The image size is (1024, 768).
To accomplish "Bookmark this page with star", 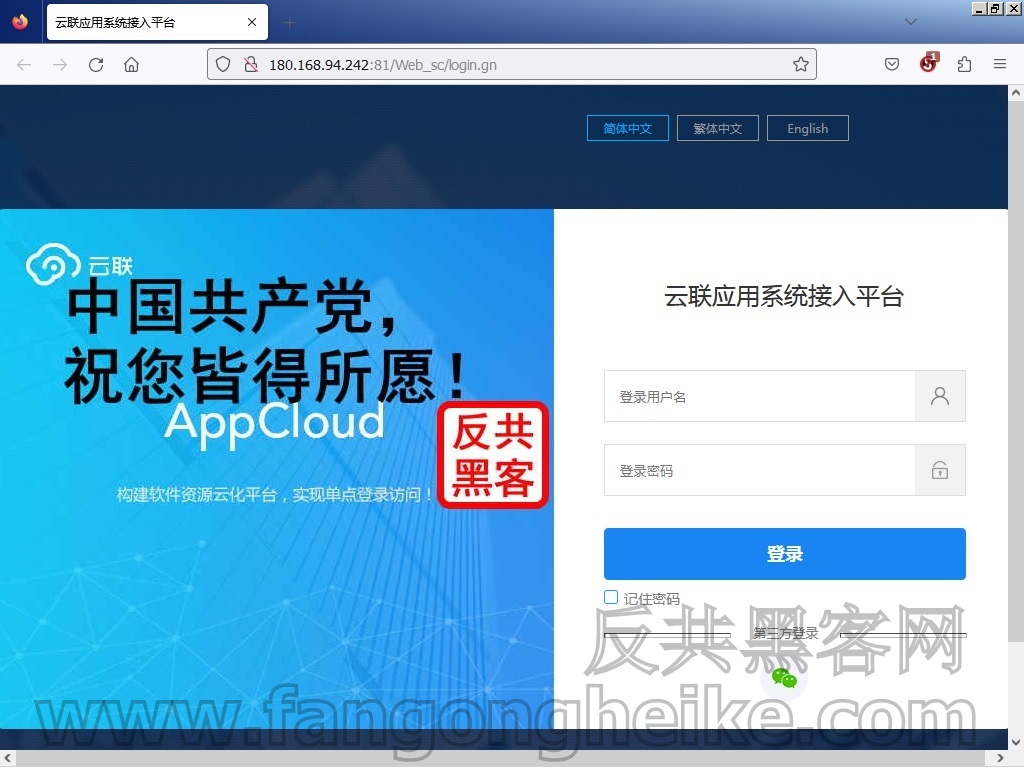I will click(x=801, y=65).
